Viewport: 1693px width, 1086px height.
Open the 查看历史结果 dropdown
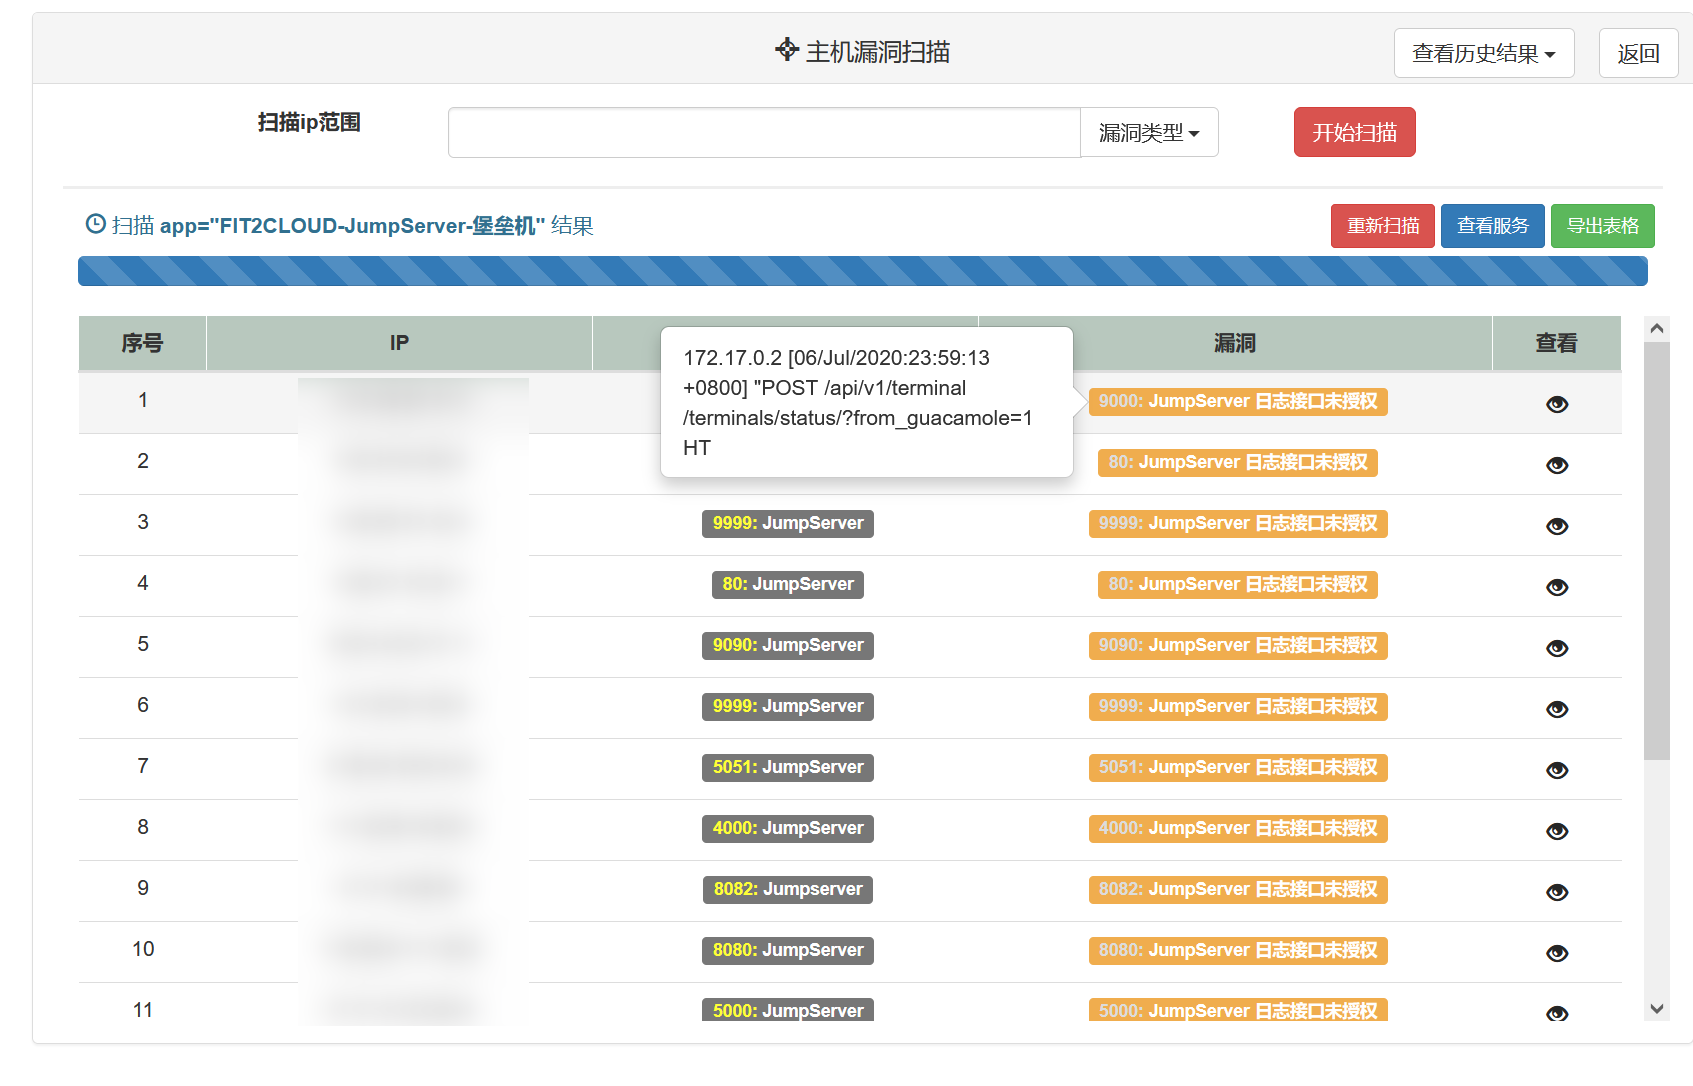click(1483, 53)
